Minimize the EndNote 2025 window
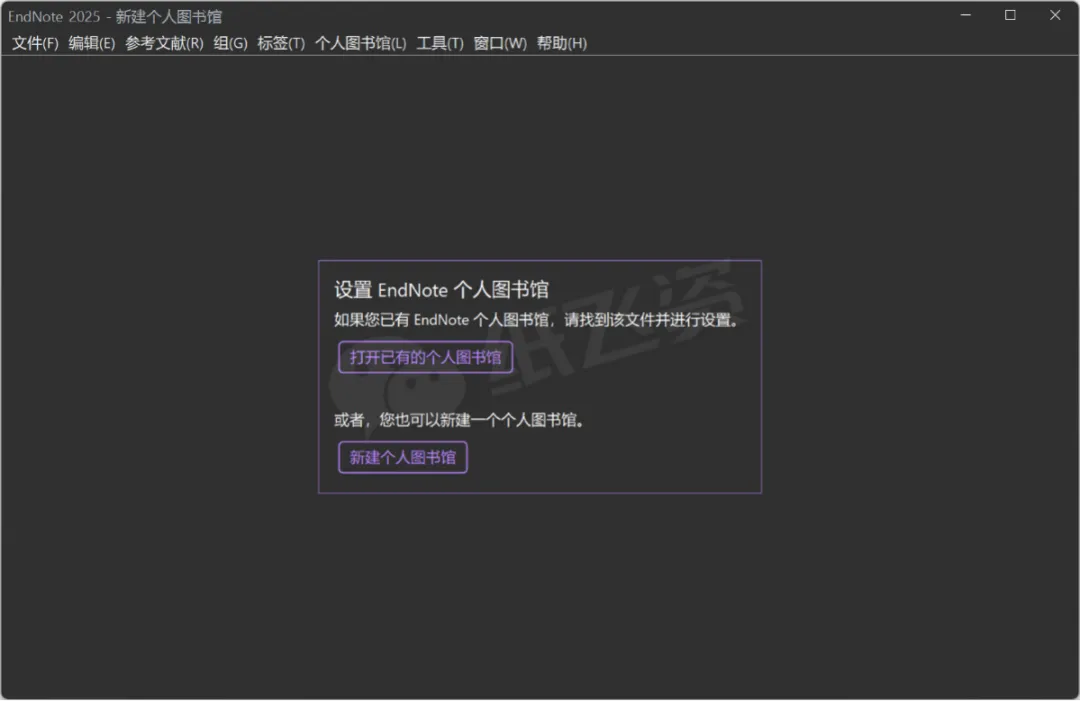Screen dimensions: 1080x701 pyautogui.click(x=966, y=15)
